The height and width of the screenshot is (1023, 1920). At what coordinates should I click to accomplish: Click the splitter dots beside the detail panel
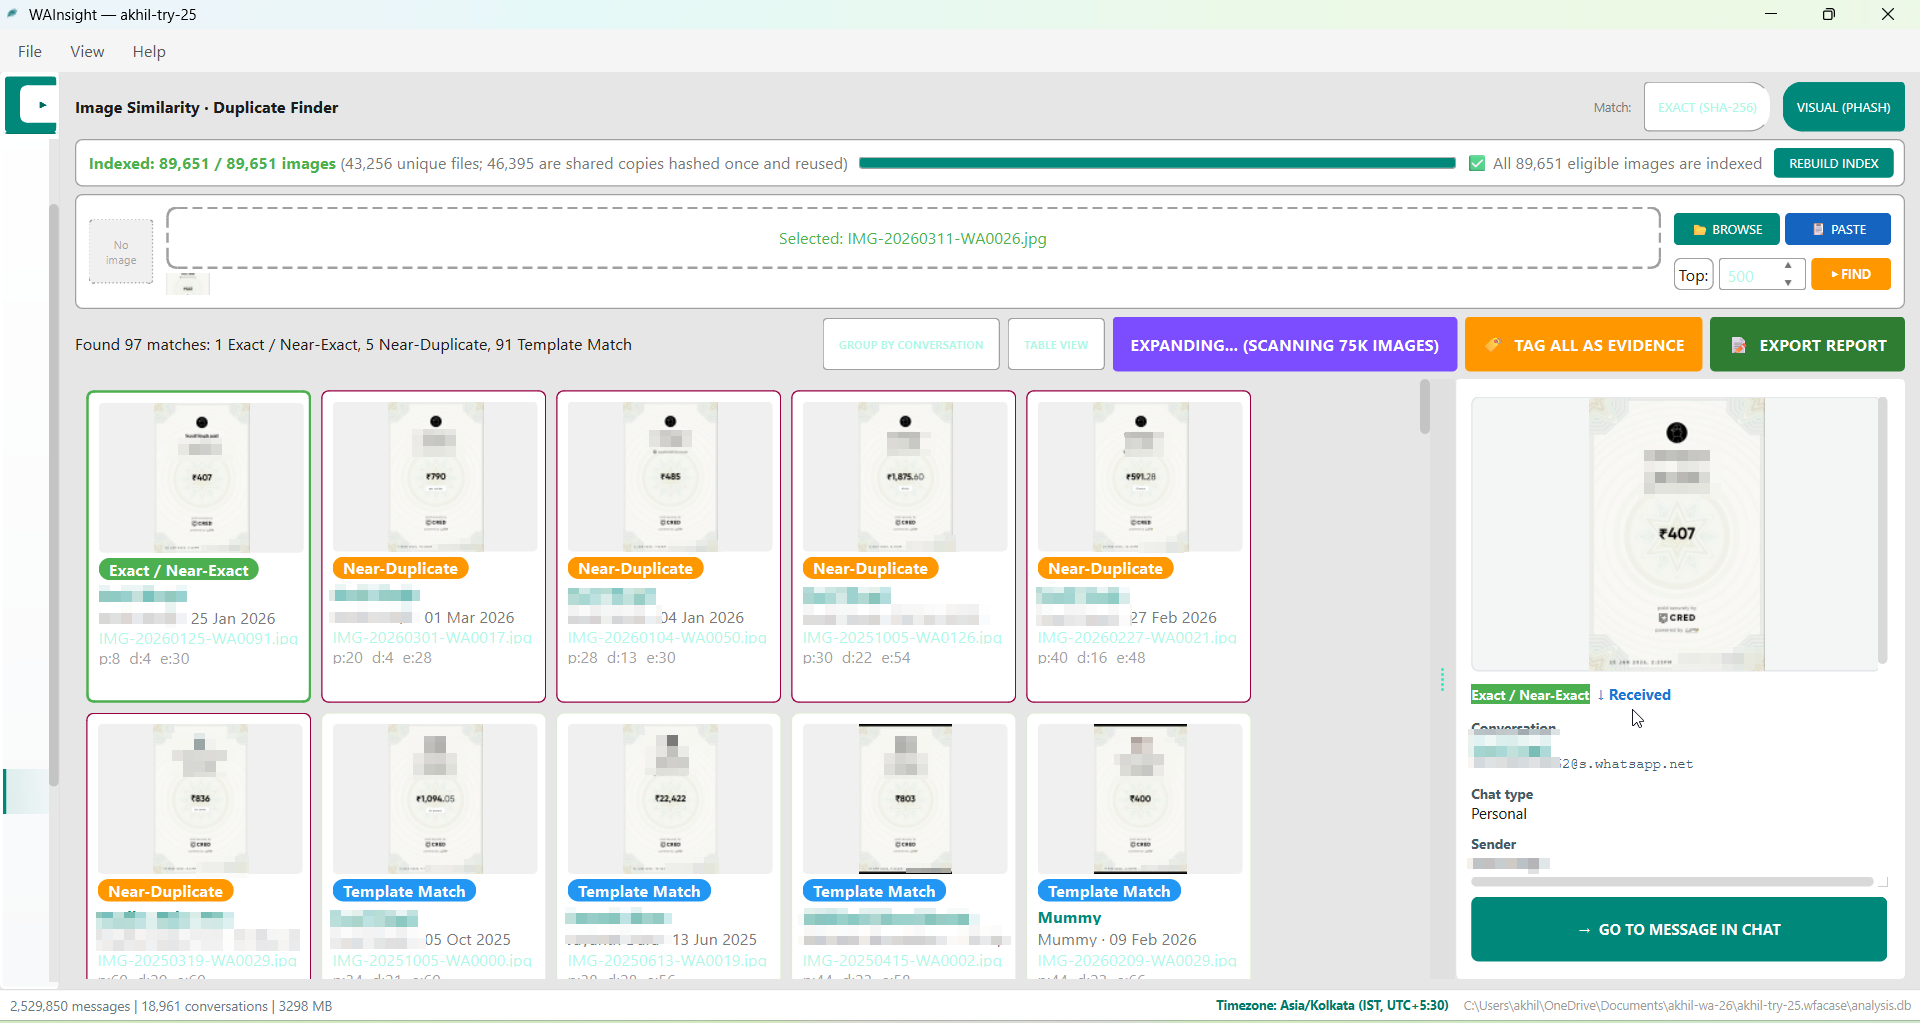click(x=1442, y=680)
